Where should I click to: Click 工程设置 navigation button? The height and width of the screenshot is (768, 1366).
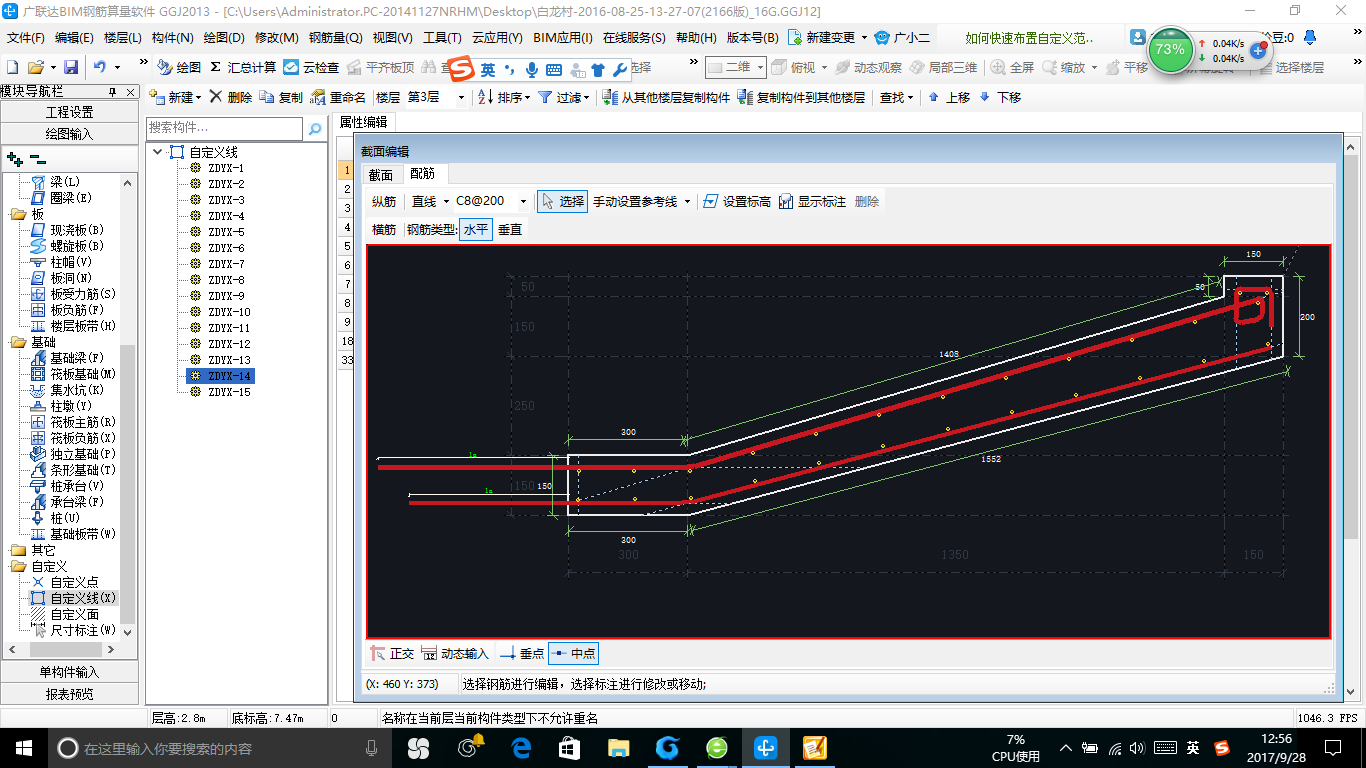pyautogui.click(x=69, y=112)
